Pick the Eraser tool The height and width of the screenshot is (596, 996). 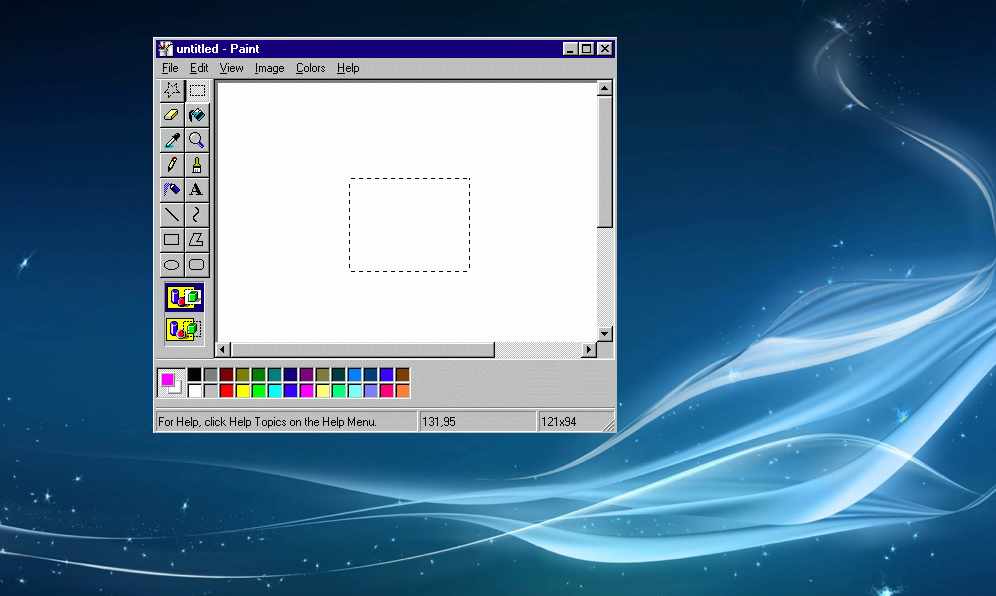(x=172, y=115)
